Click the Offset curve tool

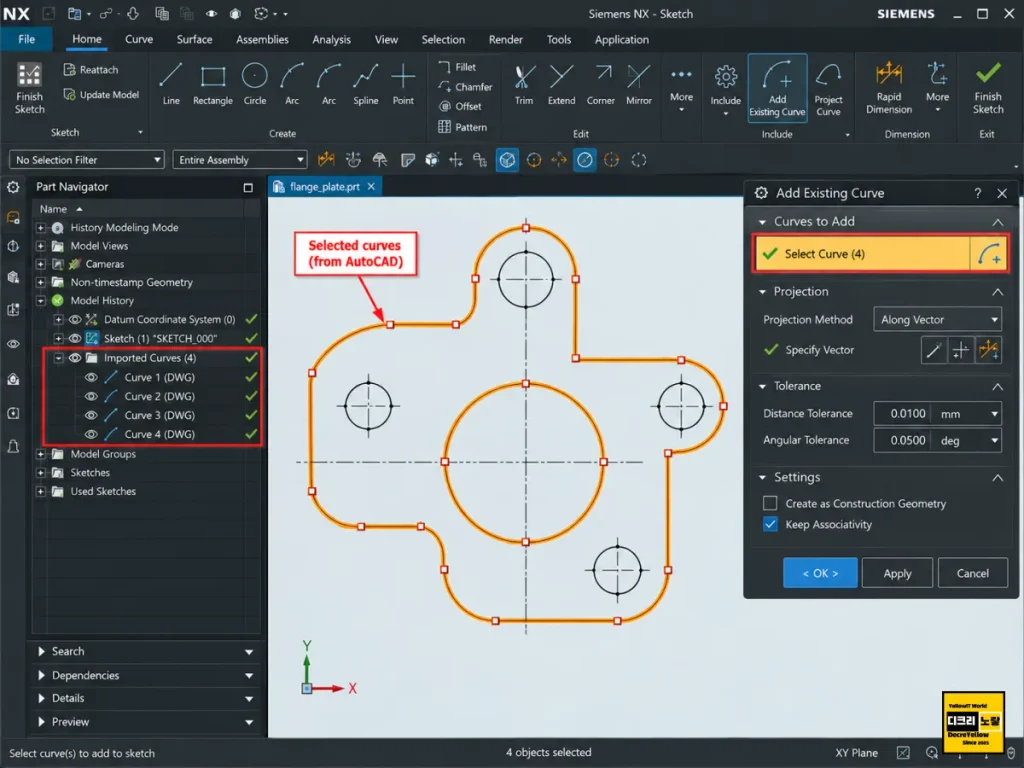[x=460, y=106]
